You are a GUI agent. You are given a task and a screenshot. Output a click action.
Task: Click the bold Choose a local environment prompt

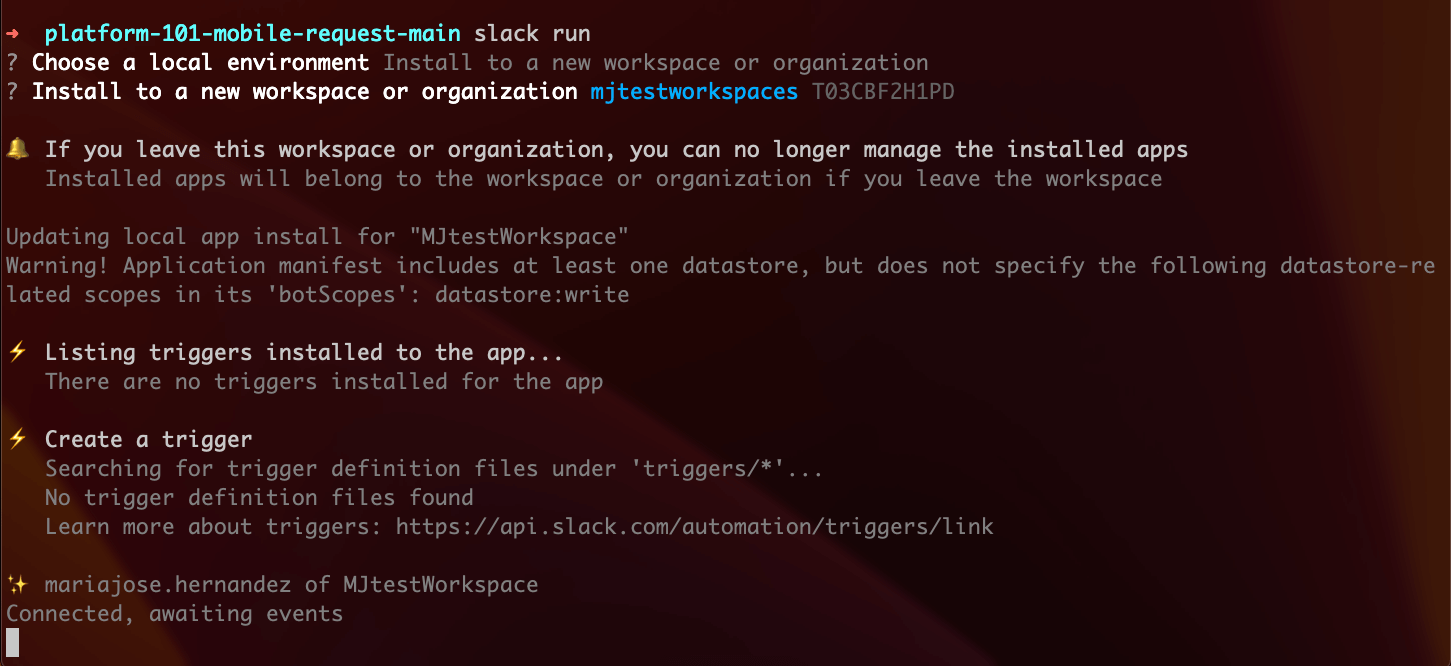[x=200, y=63]
